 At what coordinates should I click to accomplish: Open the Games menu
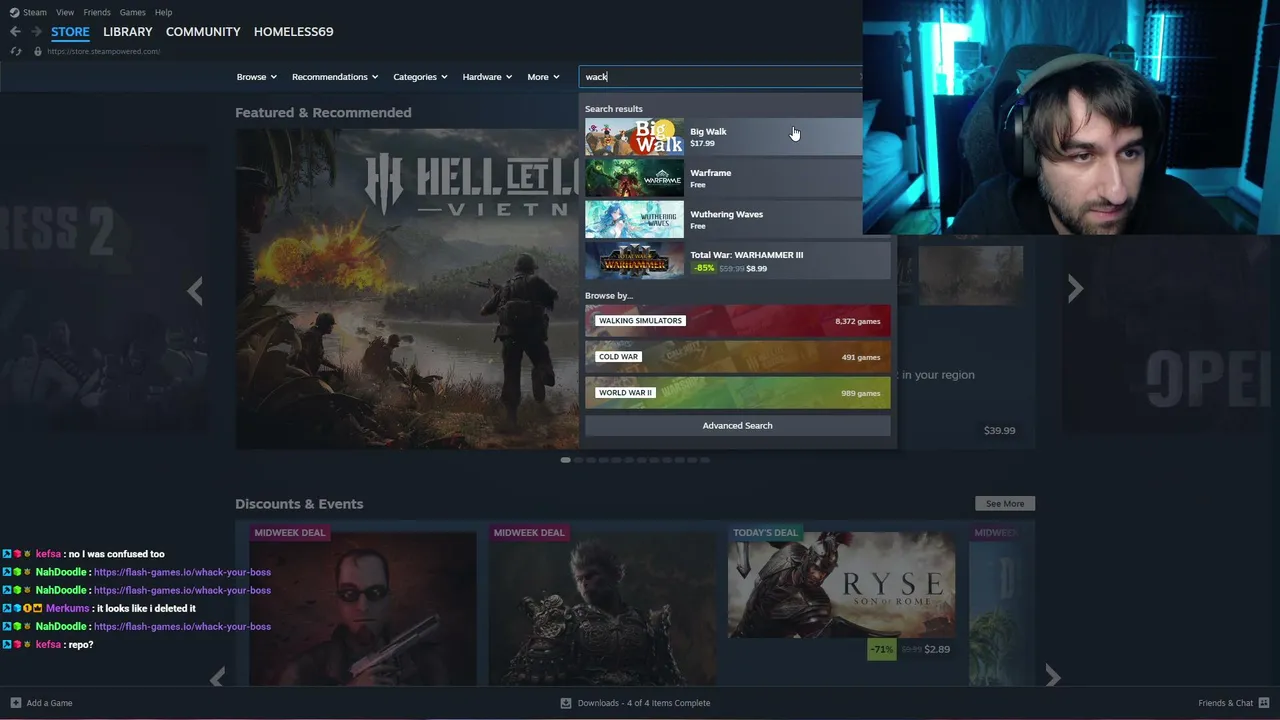(132, 12)
